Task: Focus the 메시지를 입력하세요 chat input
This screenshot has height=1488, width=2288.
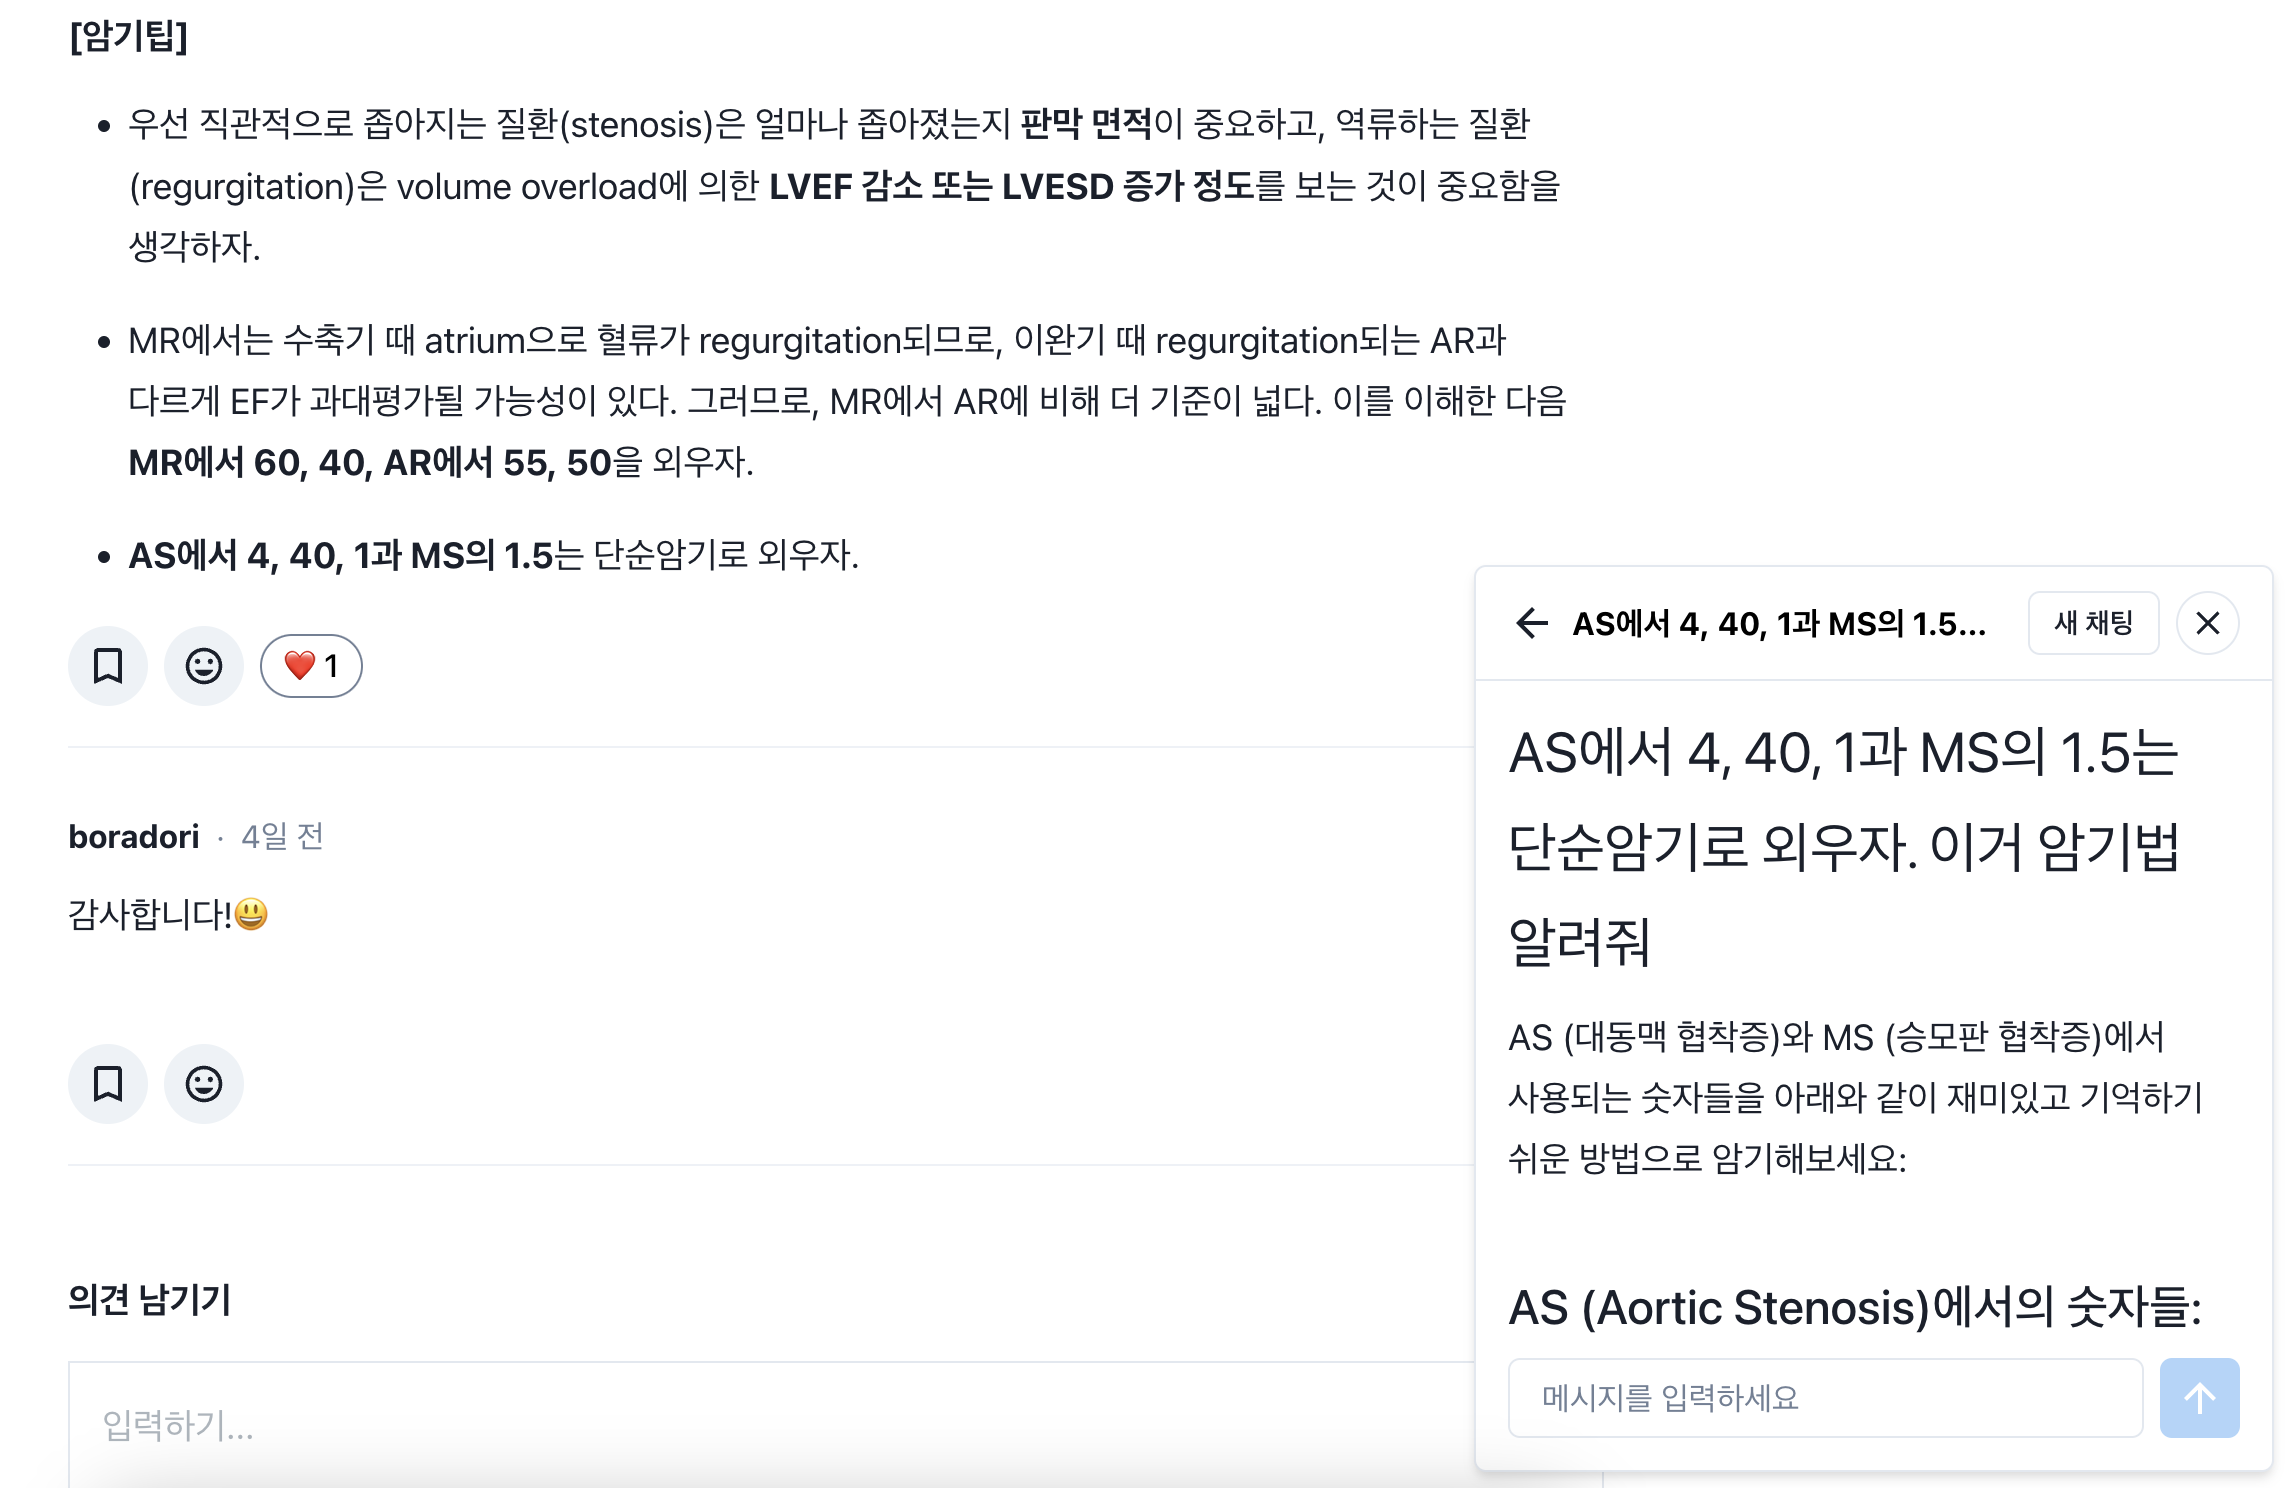Action: [x=1826, y=1397]
